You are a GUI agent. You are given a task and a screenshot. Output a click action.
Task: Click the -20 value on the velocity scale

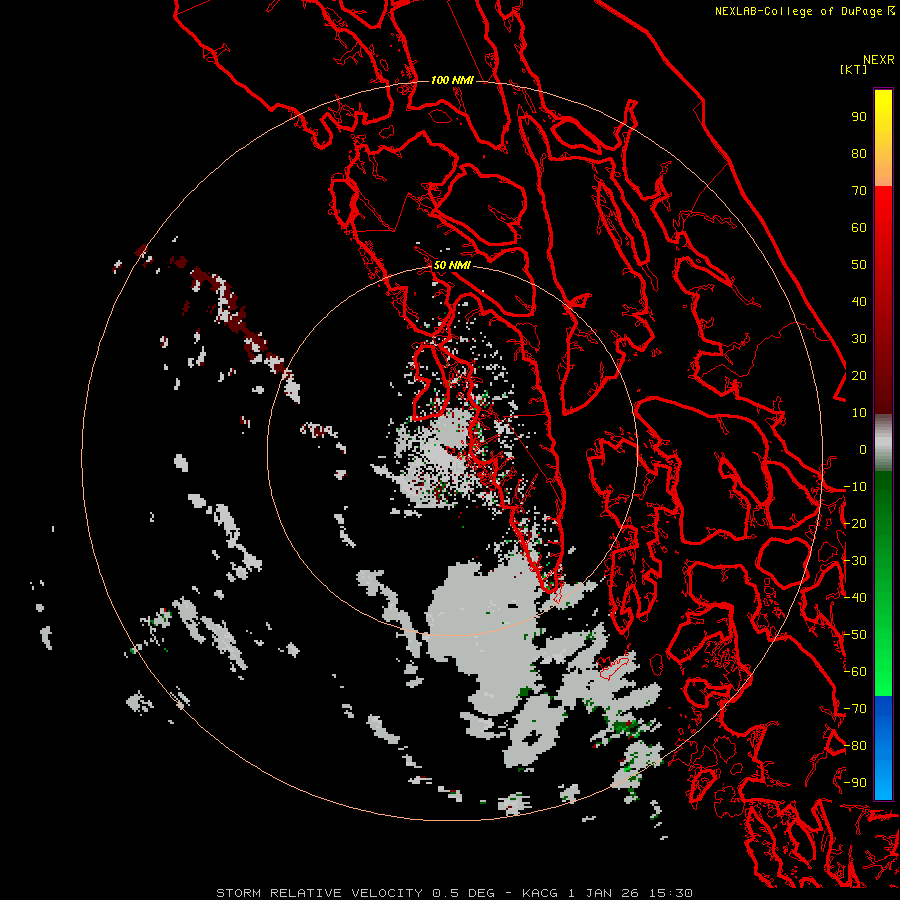tap(855, 524)
